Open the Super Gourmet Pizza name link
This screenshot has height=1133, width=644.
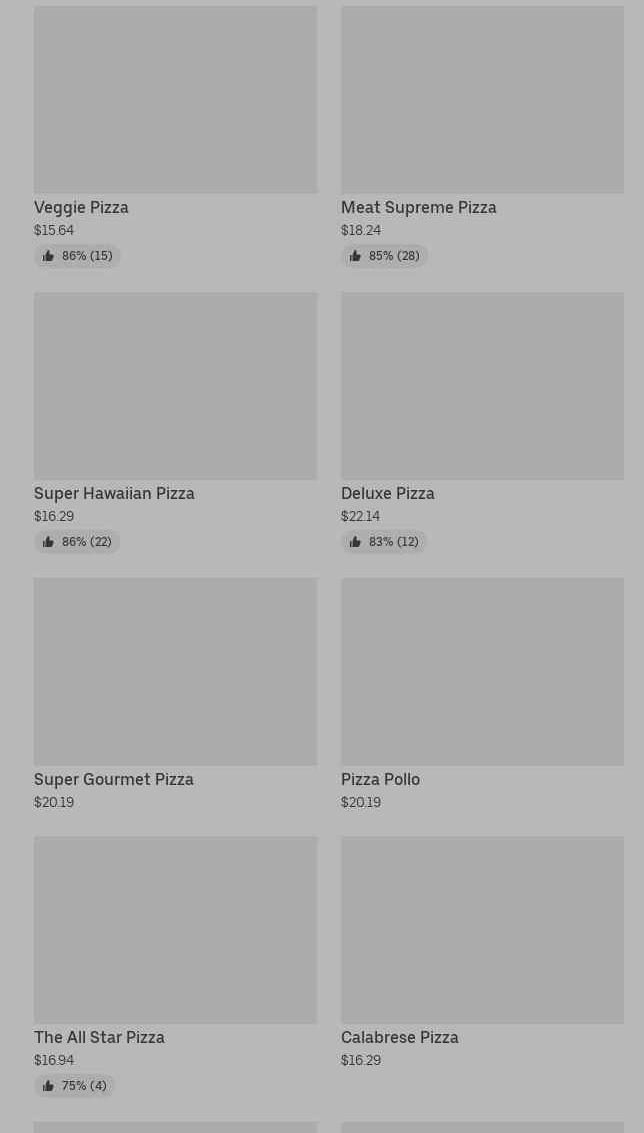coord(114,779)
